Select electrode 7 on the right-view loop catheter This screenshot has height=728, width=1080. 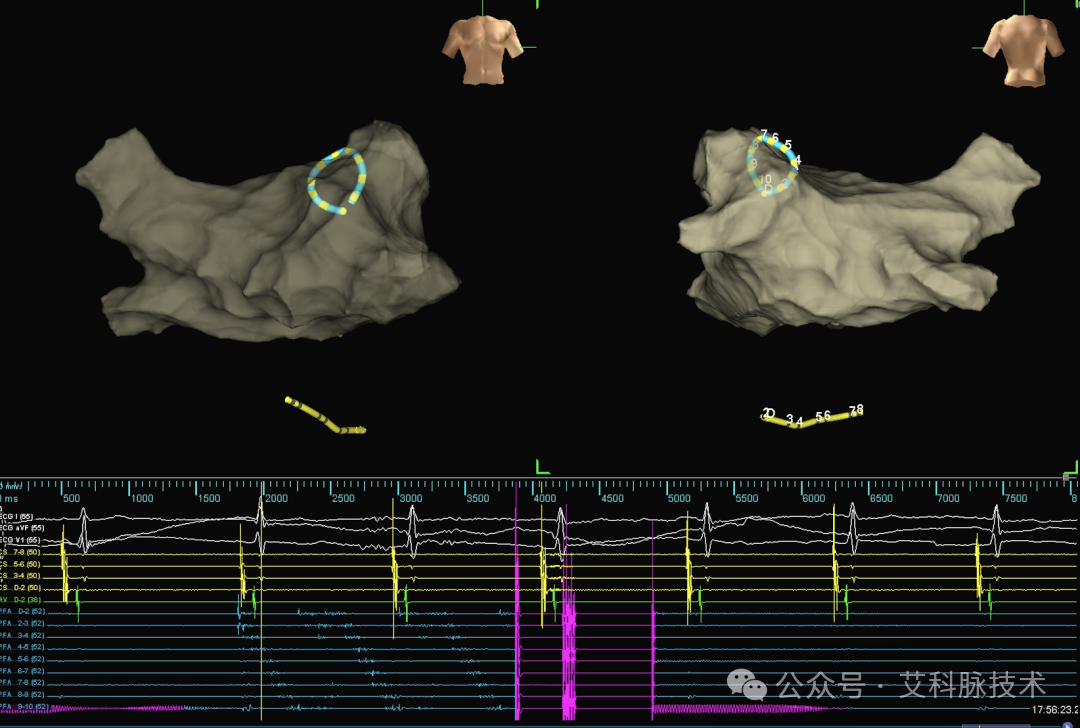pos(763,134)
